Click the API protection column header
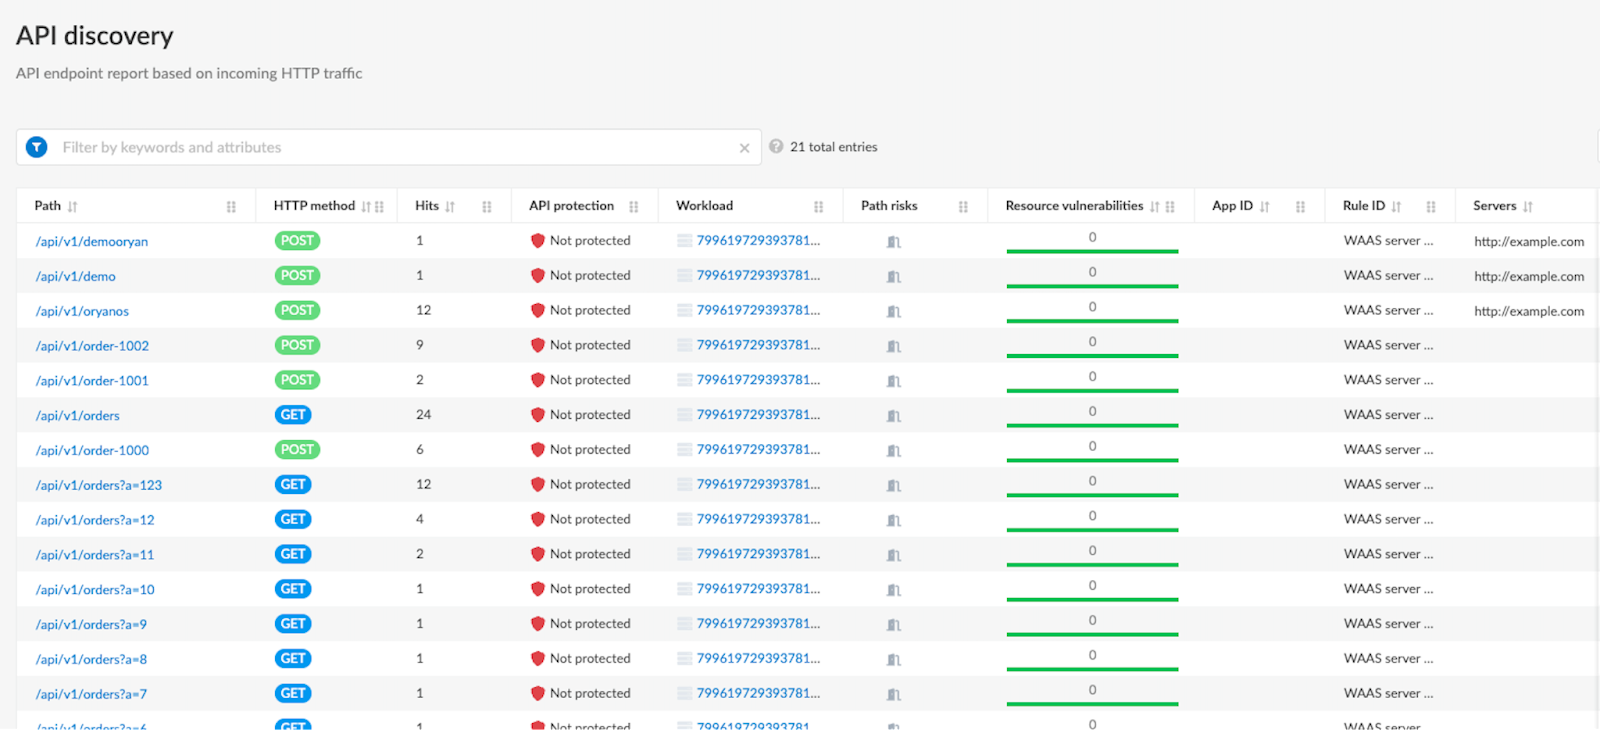 [571, 205]
